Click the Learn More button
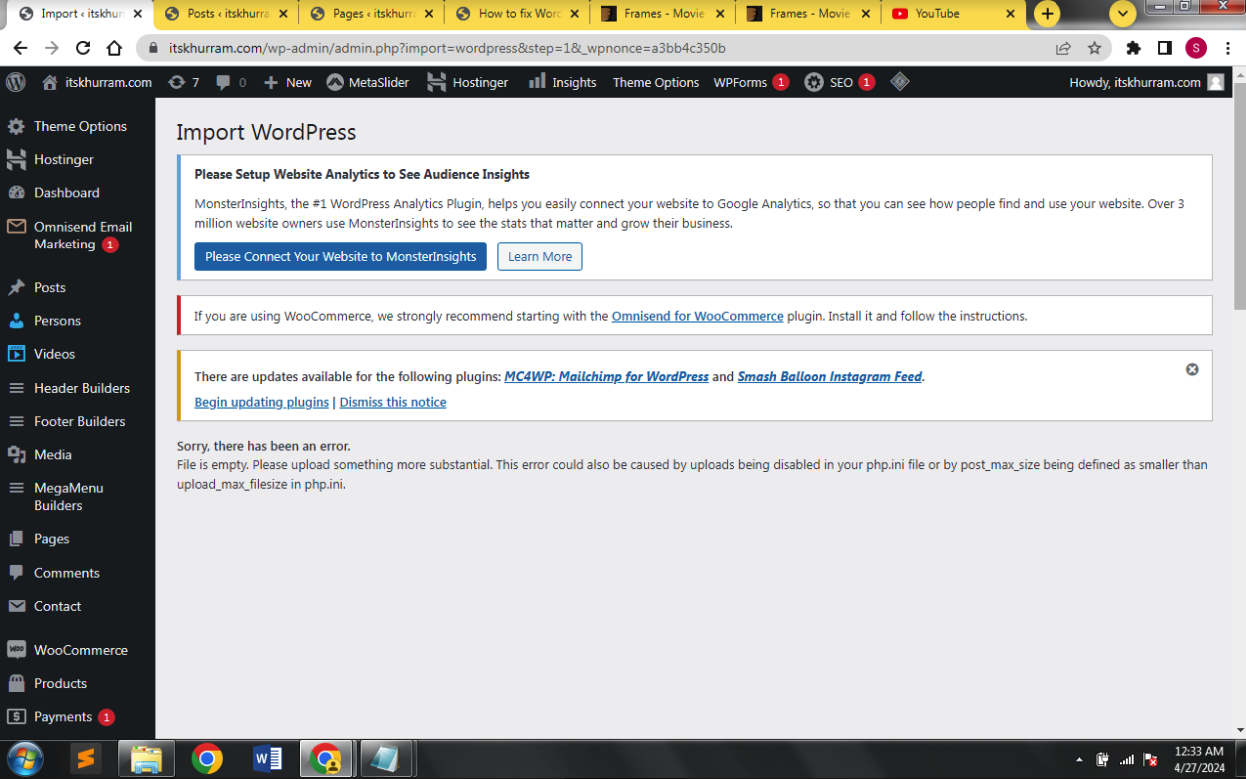1246x779 pixels. pos(540,256)
